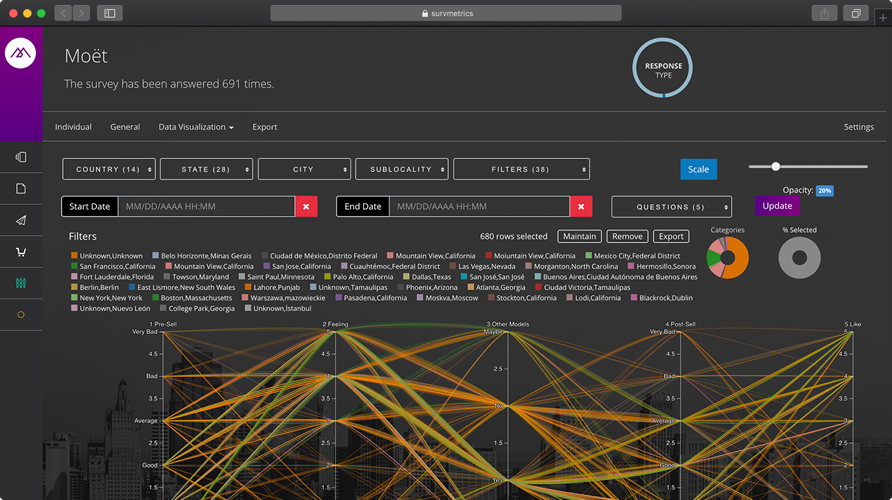Toggle Berlin,Berlin filter

[95, 287]
